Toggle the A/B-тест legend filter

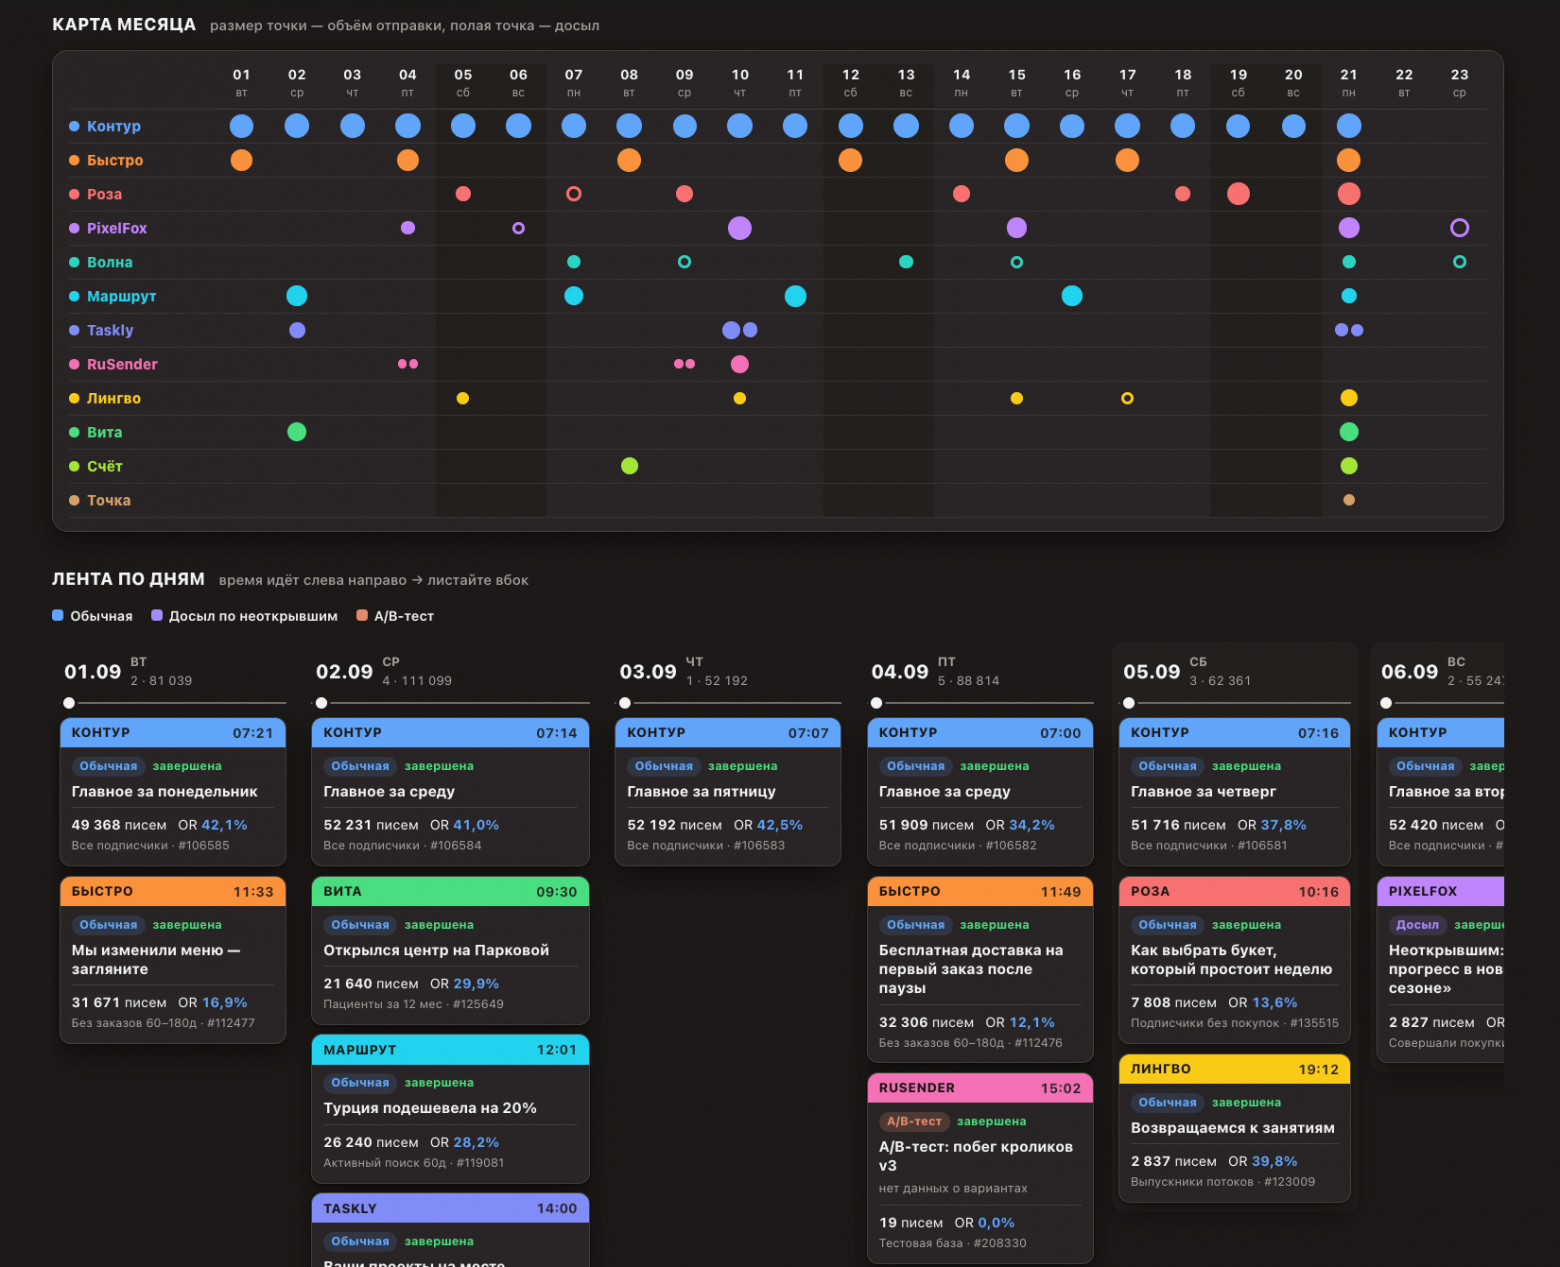(395, 616)
